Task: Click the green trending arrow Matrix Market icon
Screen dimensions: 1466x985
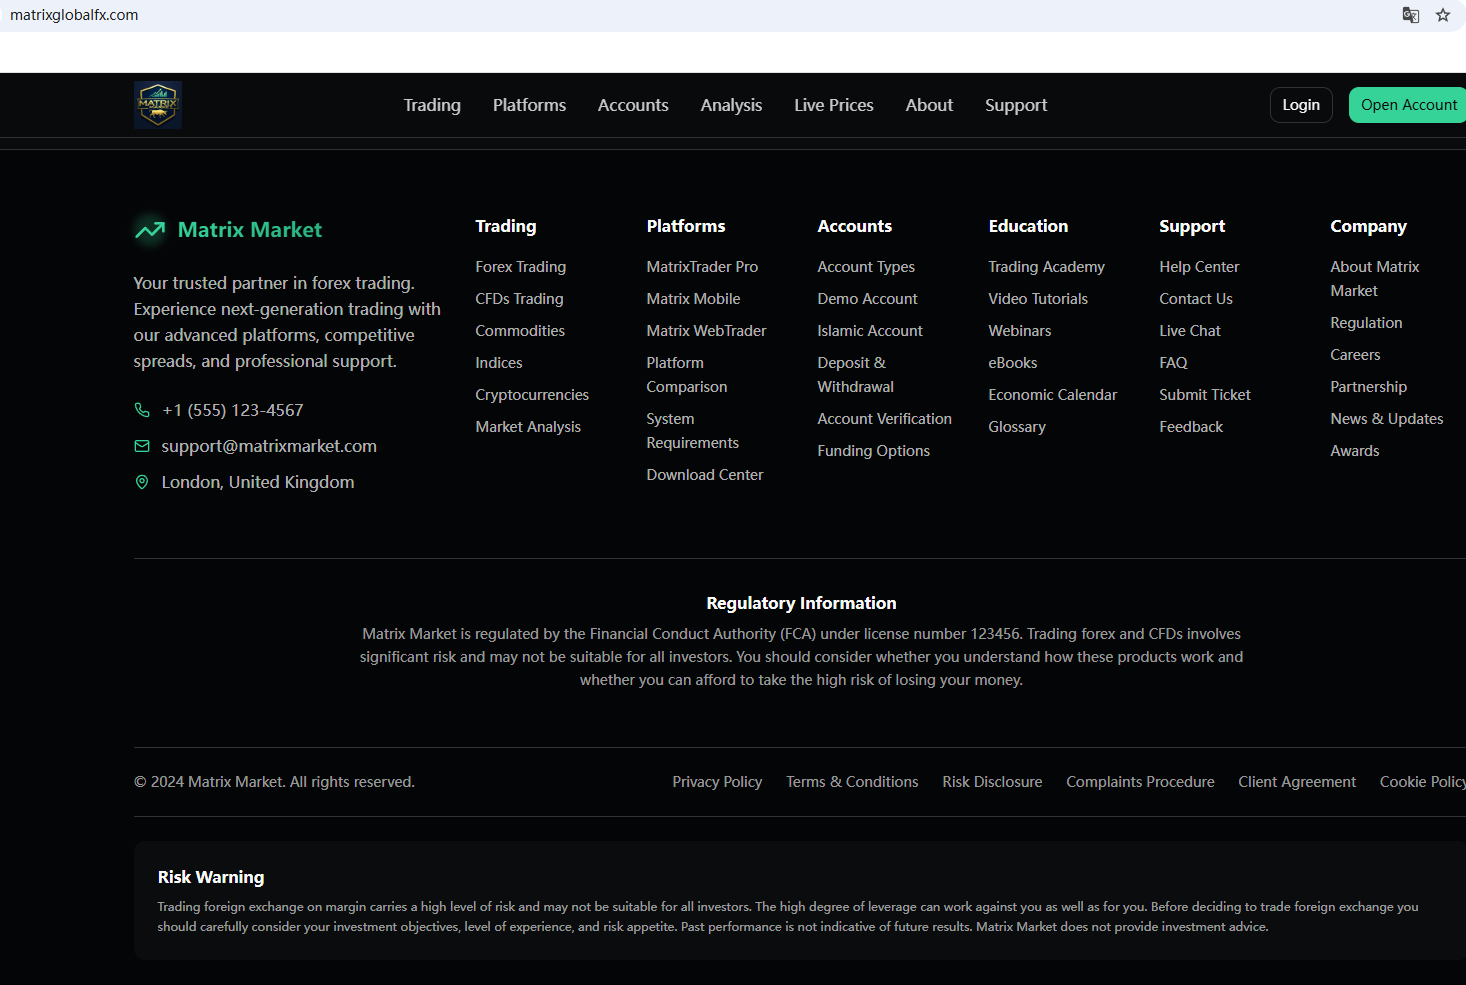Action: click(150, 230)
